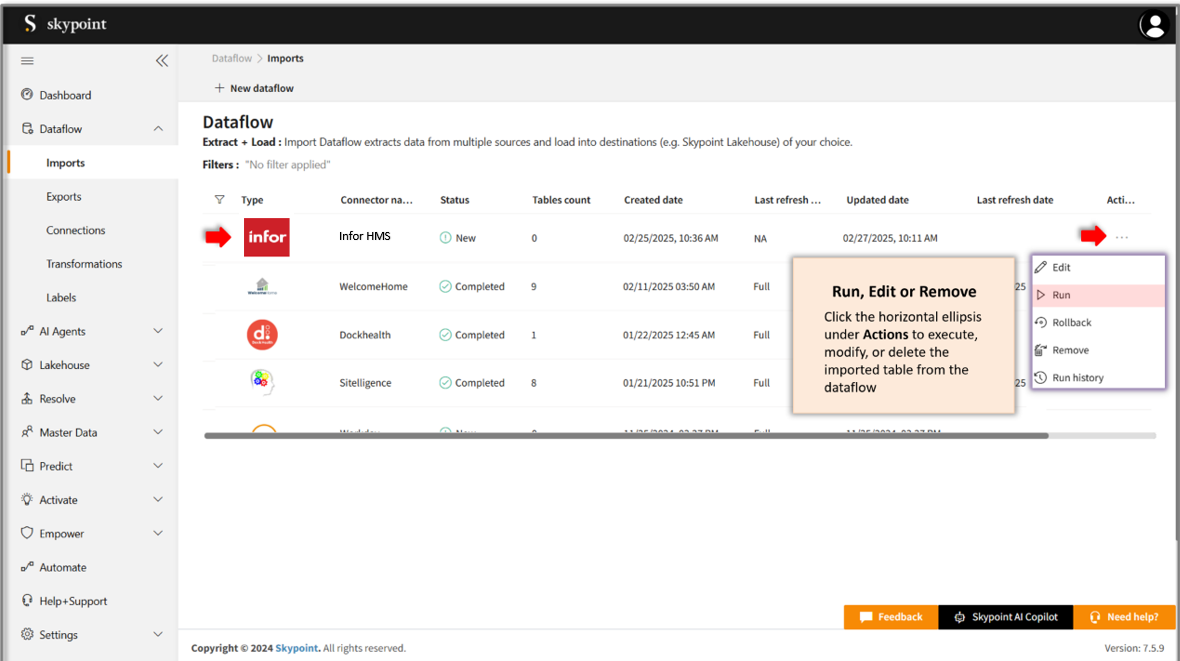
Task: Click the Remove icon in menu
Action: (1041, 350)
